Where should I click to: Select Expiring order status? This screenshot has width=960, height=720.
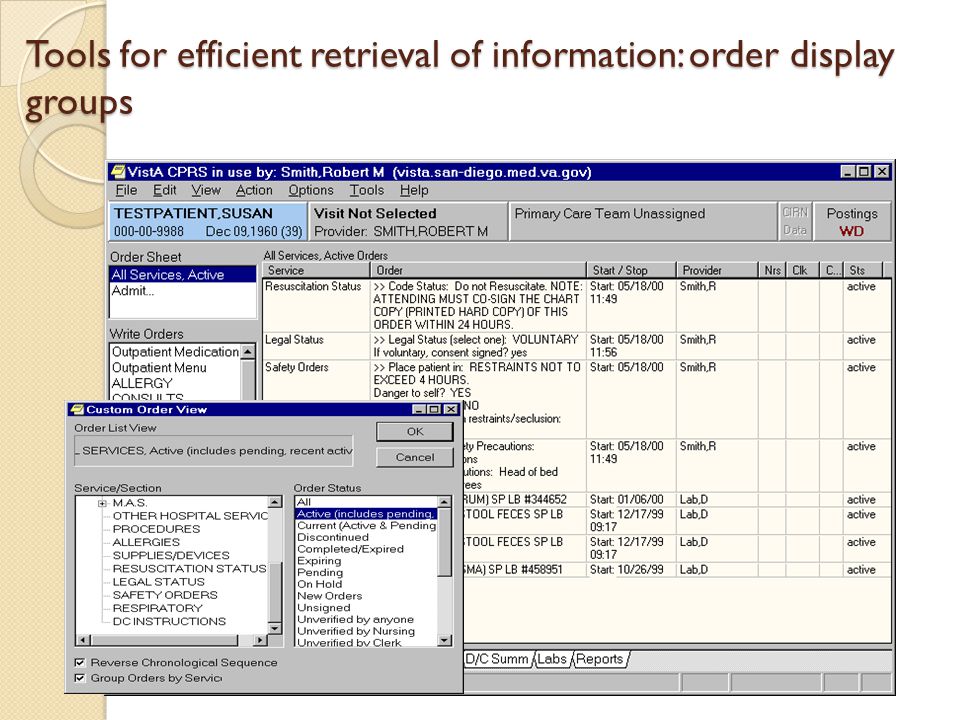(366, 560)
